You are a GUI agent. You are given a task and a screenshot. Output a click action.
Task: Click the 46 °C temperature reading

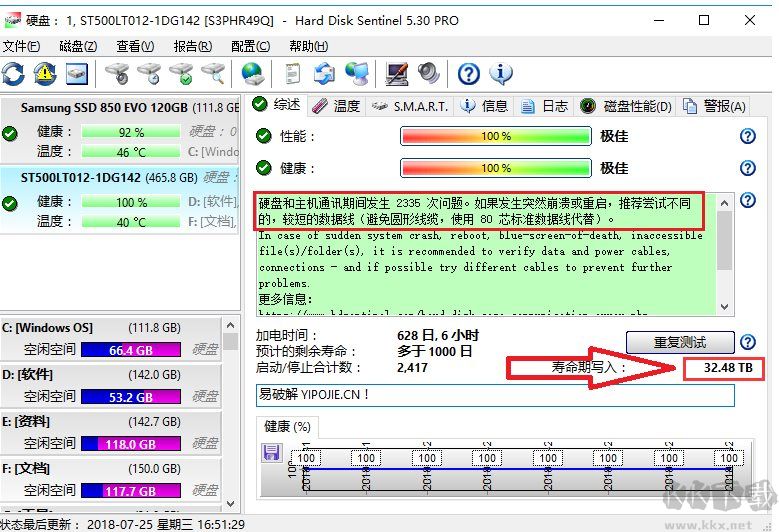point(131,152)
